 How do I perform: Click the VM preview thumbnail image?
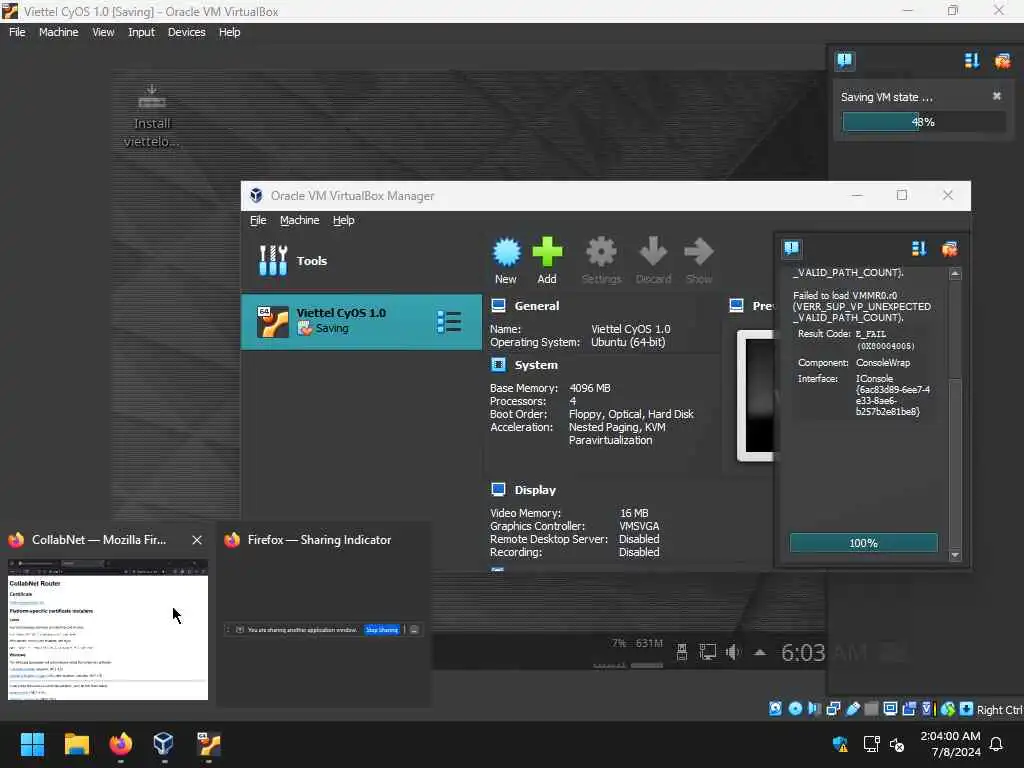click(x=756, y=396)
